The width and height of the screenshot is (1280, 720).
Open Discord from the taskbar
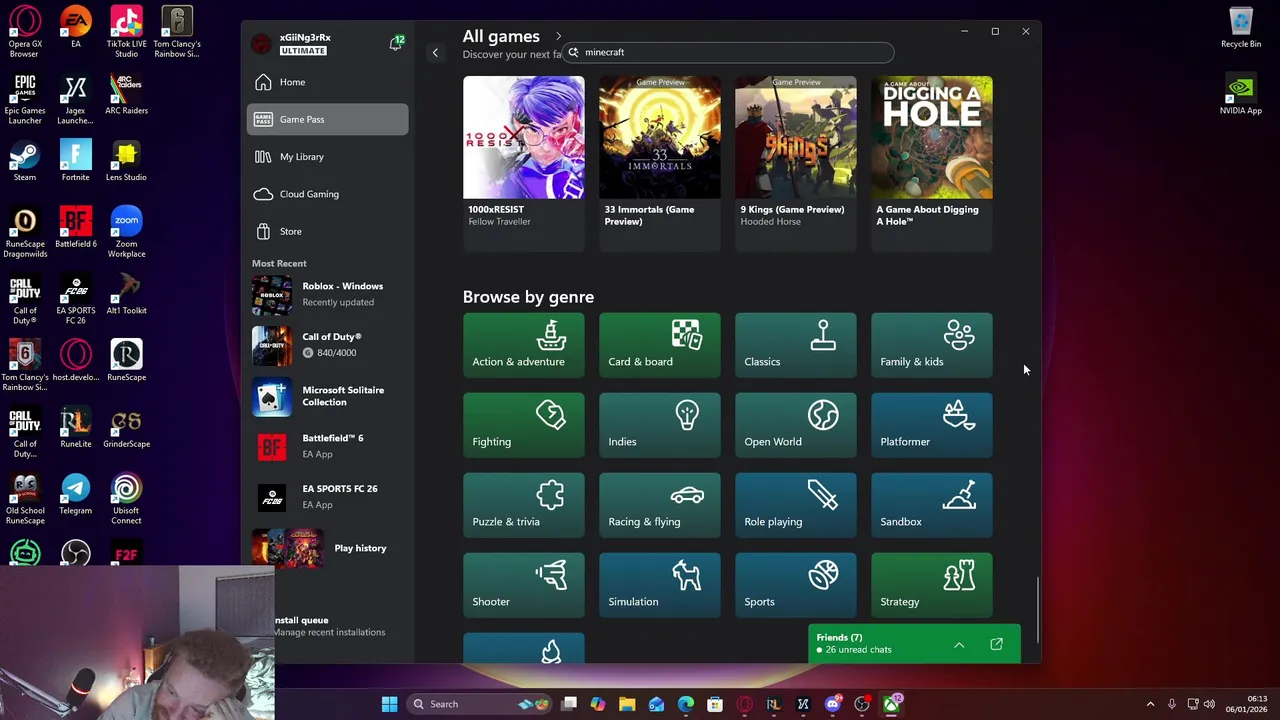point(832,704)
